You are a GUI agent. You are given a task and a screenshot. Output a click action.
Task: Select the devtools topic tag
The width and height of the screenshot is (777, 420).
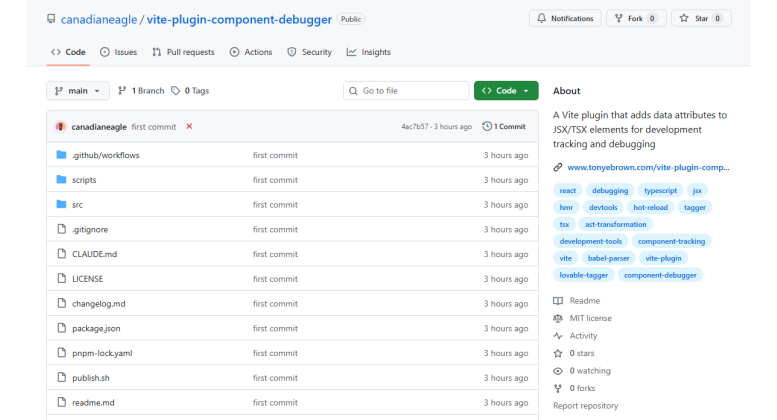pos(603,208)
